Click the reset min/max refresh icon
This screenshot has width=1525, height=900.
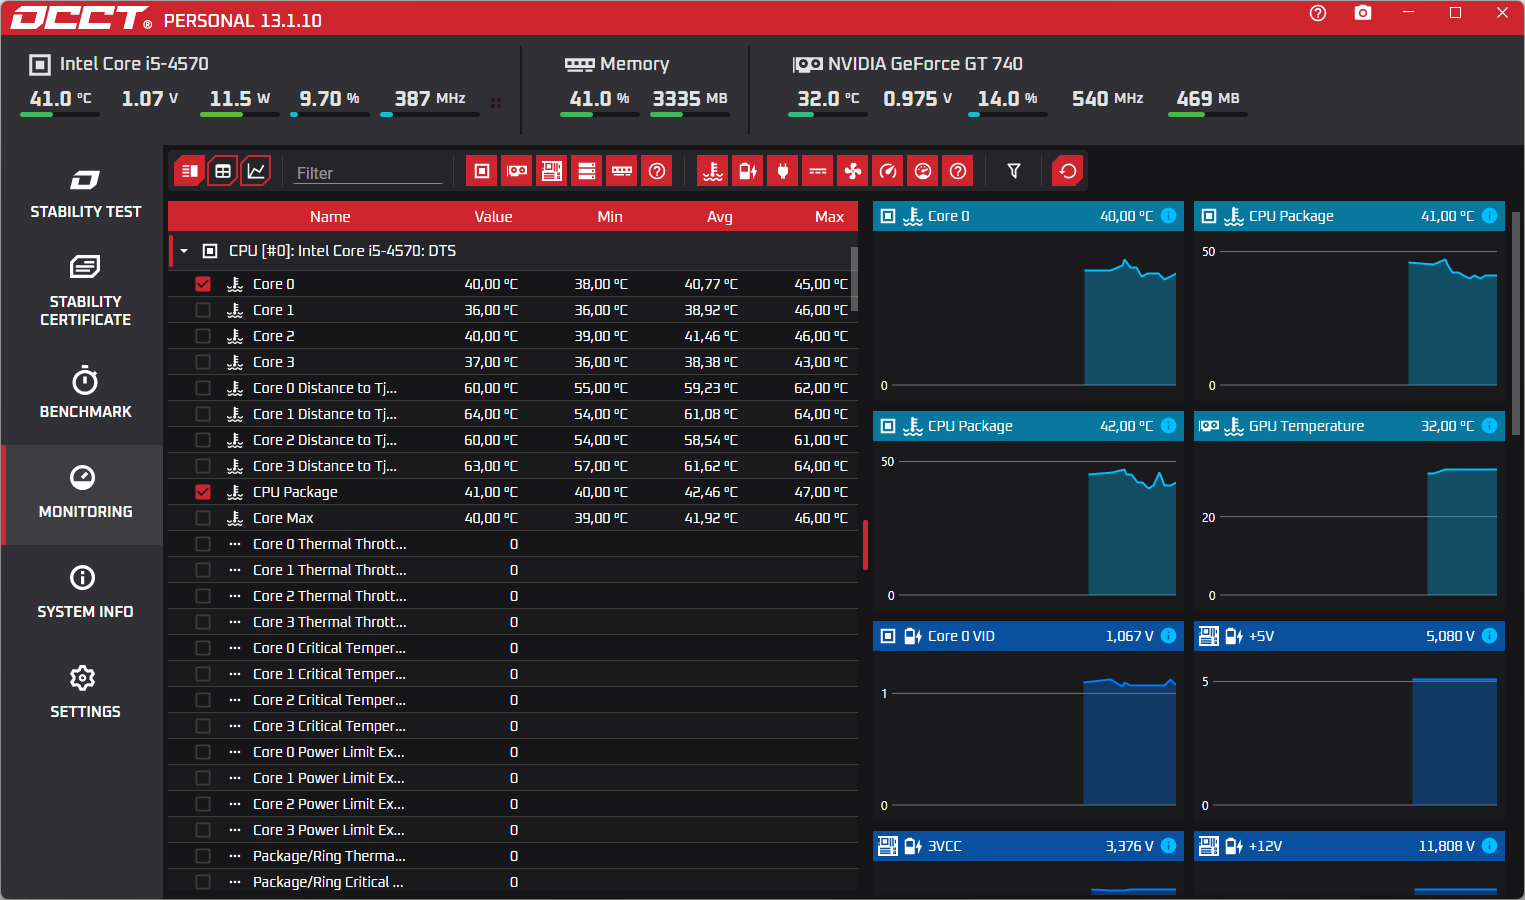[1068, 171]
